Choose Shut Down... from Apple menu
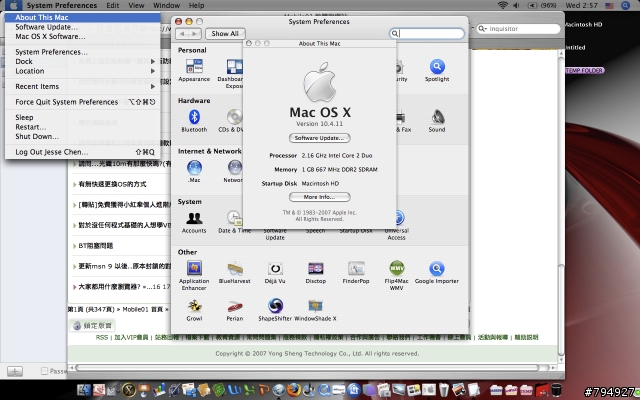 [83, 136]
